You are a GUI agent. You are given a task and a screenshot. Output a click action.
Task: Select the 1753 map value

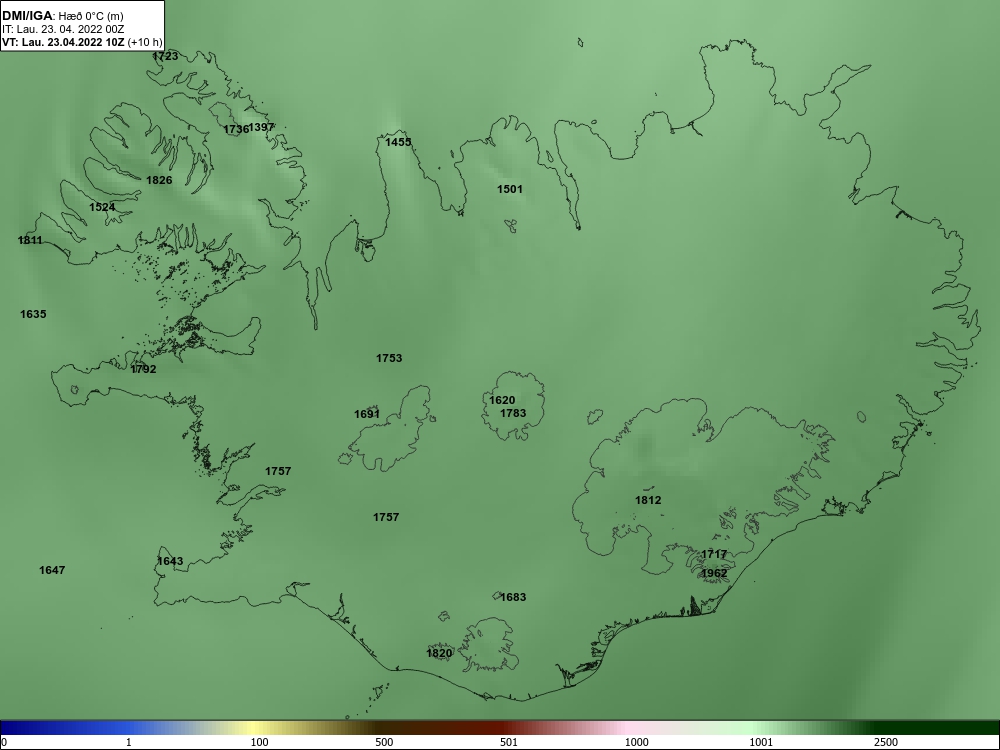(x=389, y=358)
